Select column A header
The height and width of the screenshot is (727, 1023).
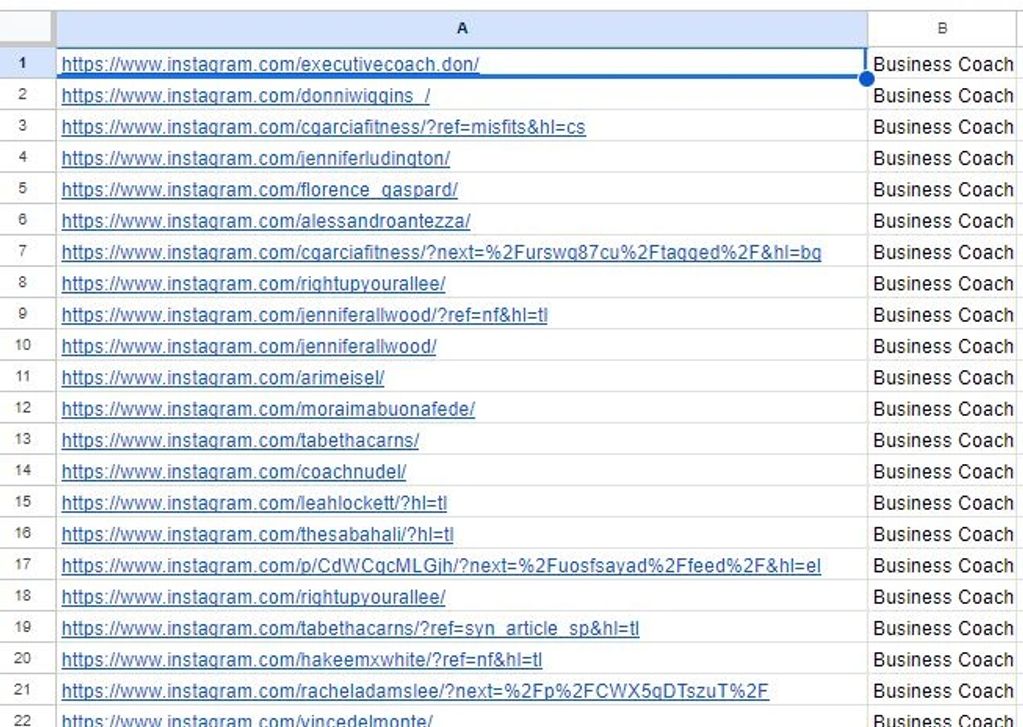pyautogui.click(x=461, y=29)
